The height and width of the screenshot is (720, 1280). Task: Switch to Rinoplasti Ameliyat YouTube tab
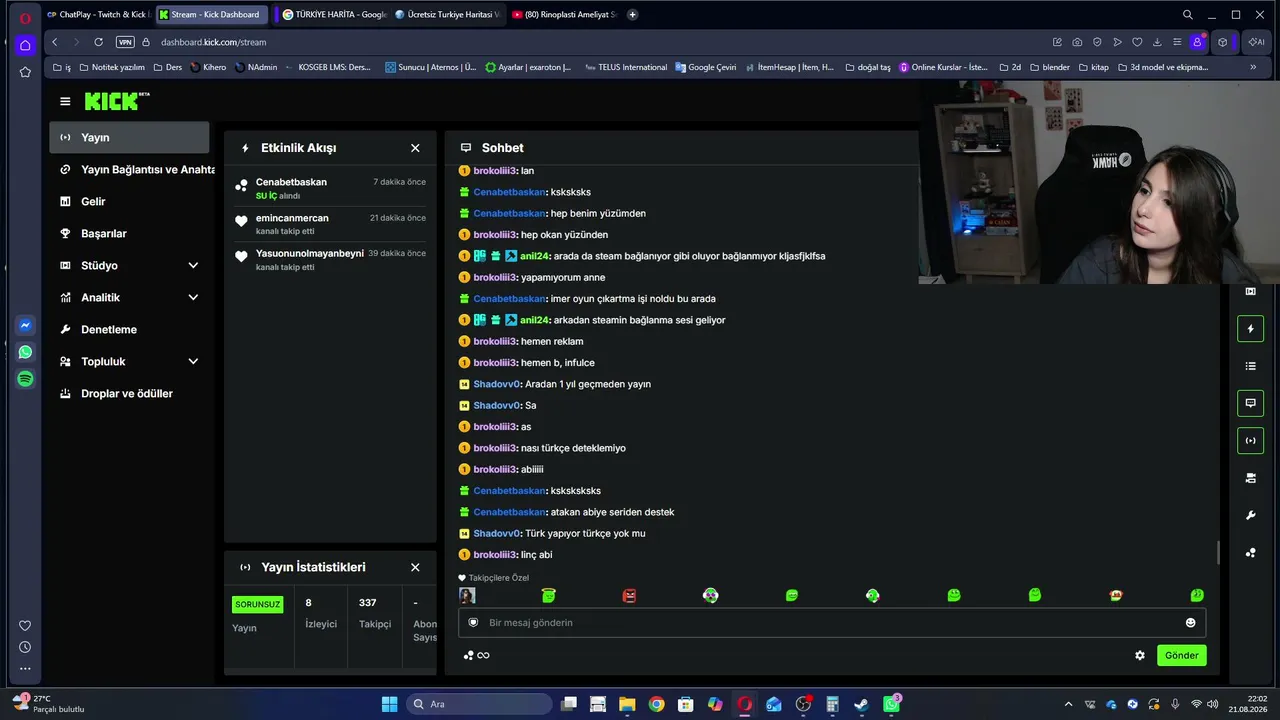564,15
